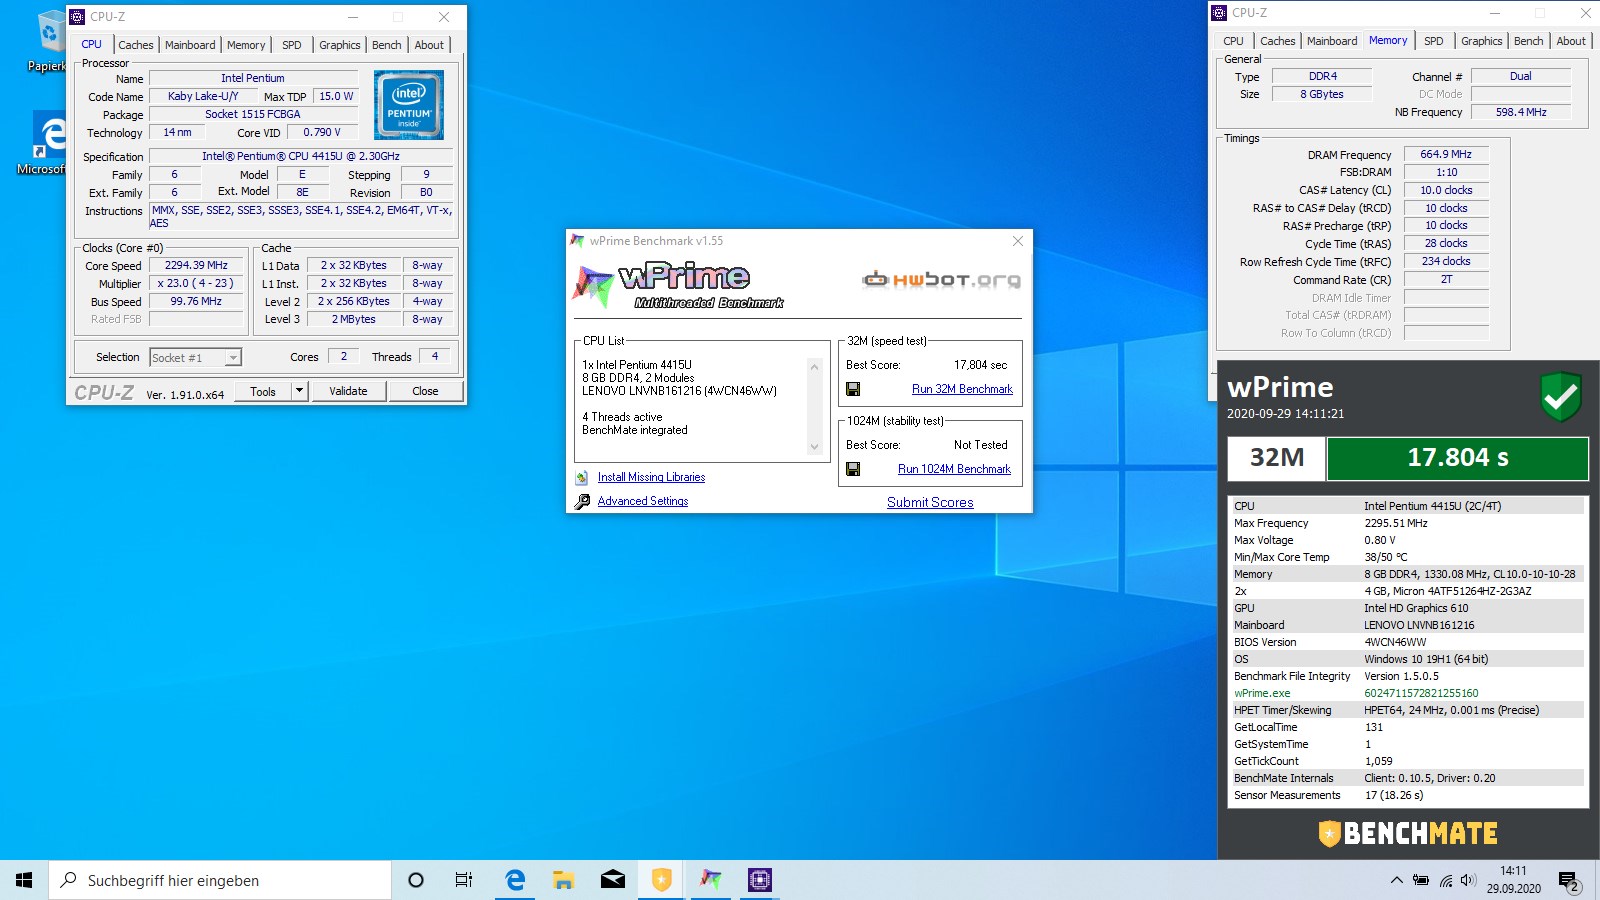Open Install Missing Libraries link
The height and width of the screenshot is (900, 1600).
pos(651,477)
